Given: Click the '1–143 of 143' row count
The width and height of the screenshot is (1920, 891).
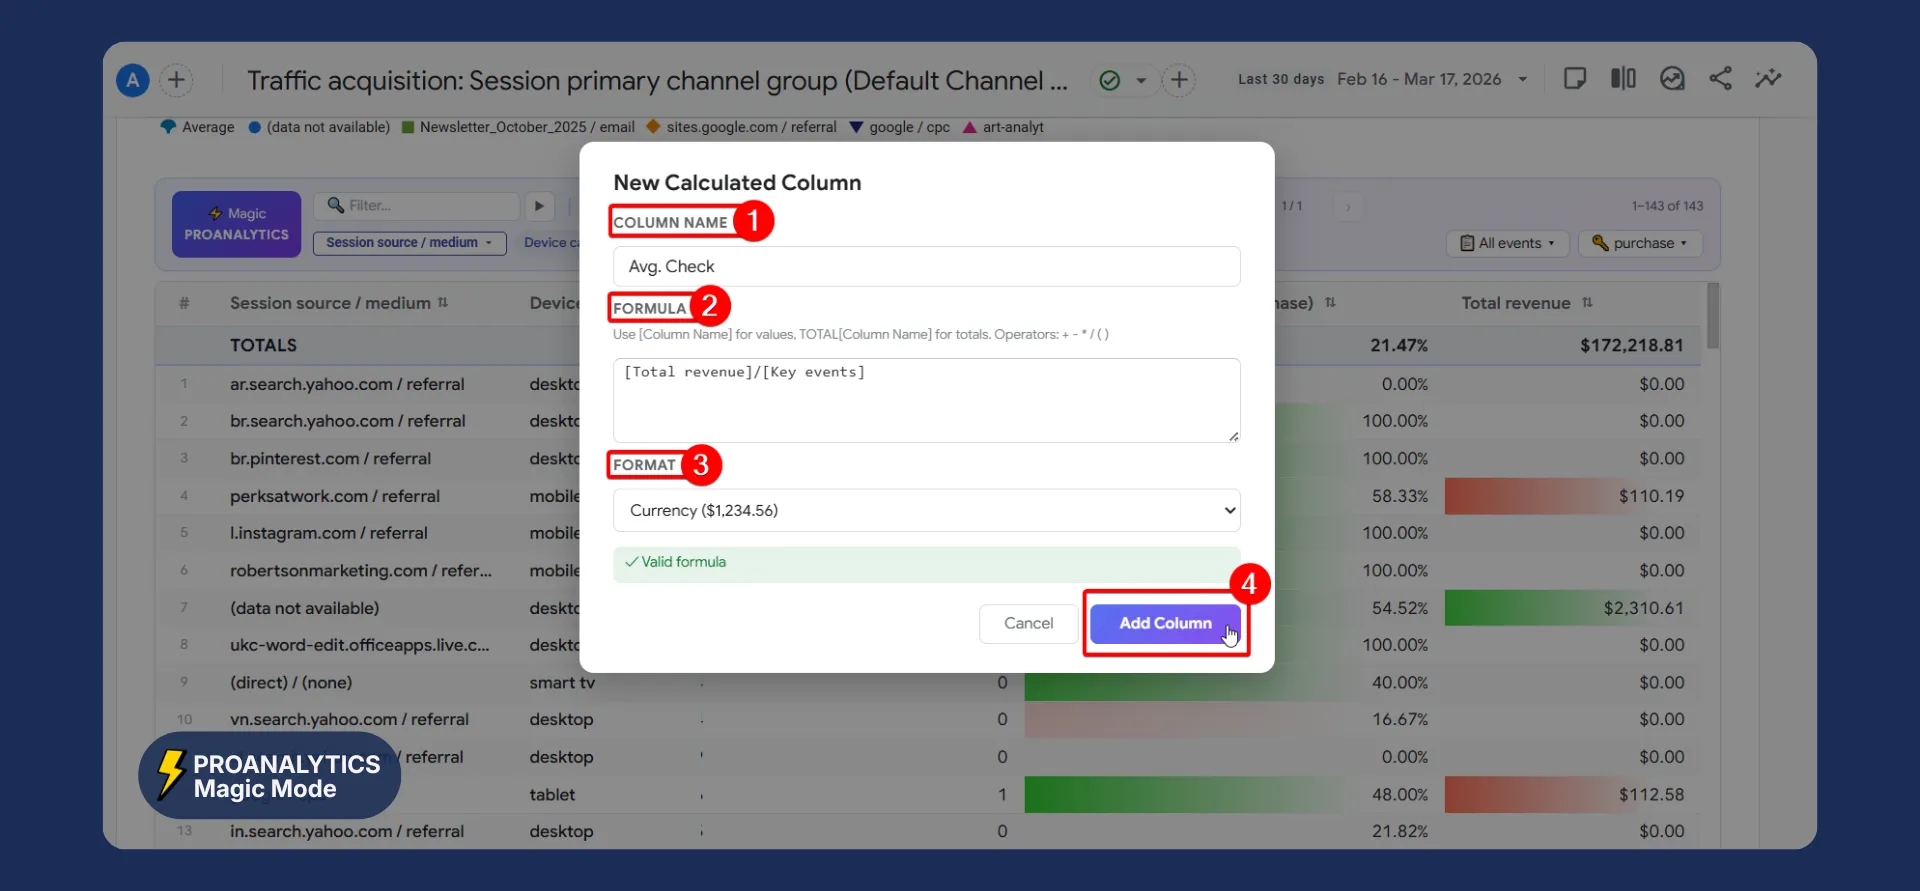Looking at the screenshot, I should 1667,206.
